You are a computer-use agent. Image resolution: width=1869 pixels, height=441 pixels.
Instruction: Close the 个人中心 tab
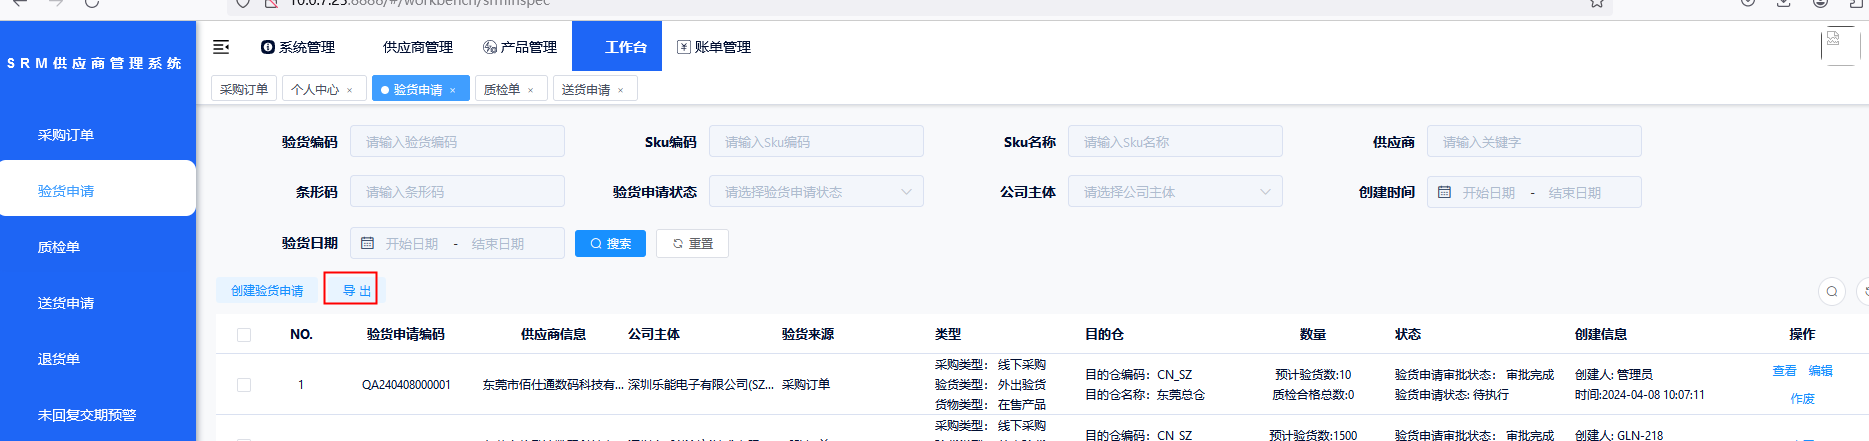pos(349,90)
